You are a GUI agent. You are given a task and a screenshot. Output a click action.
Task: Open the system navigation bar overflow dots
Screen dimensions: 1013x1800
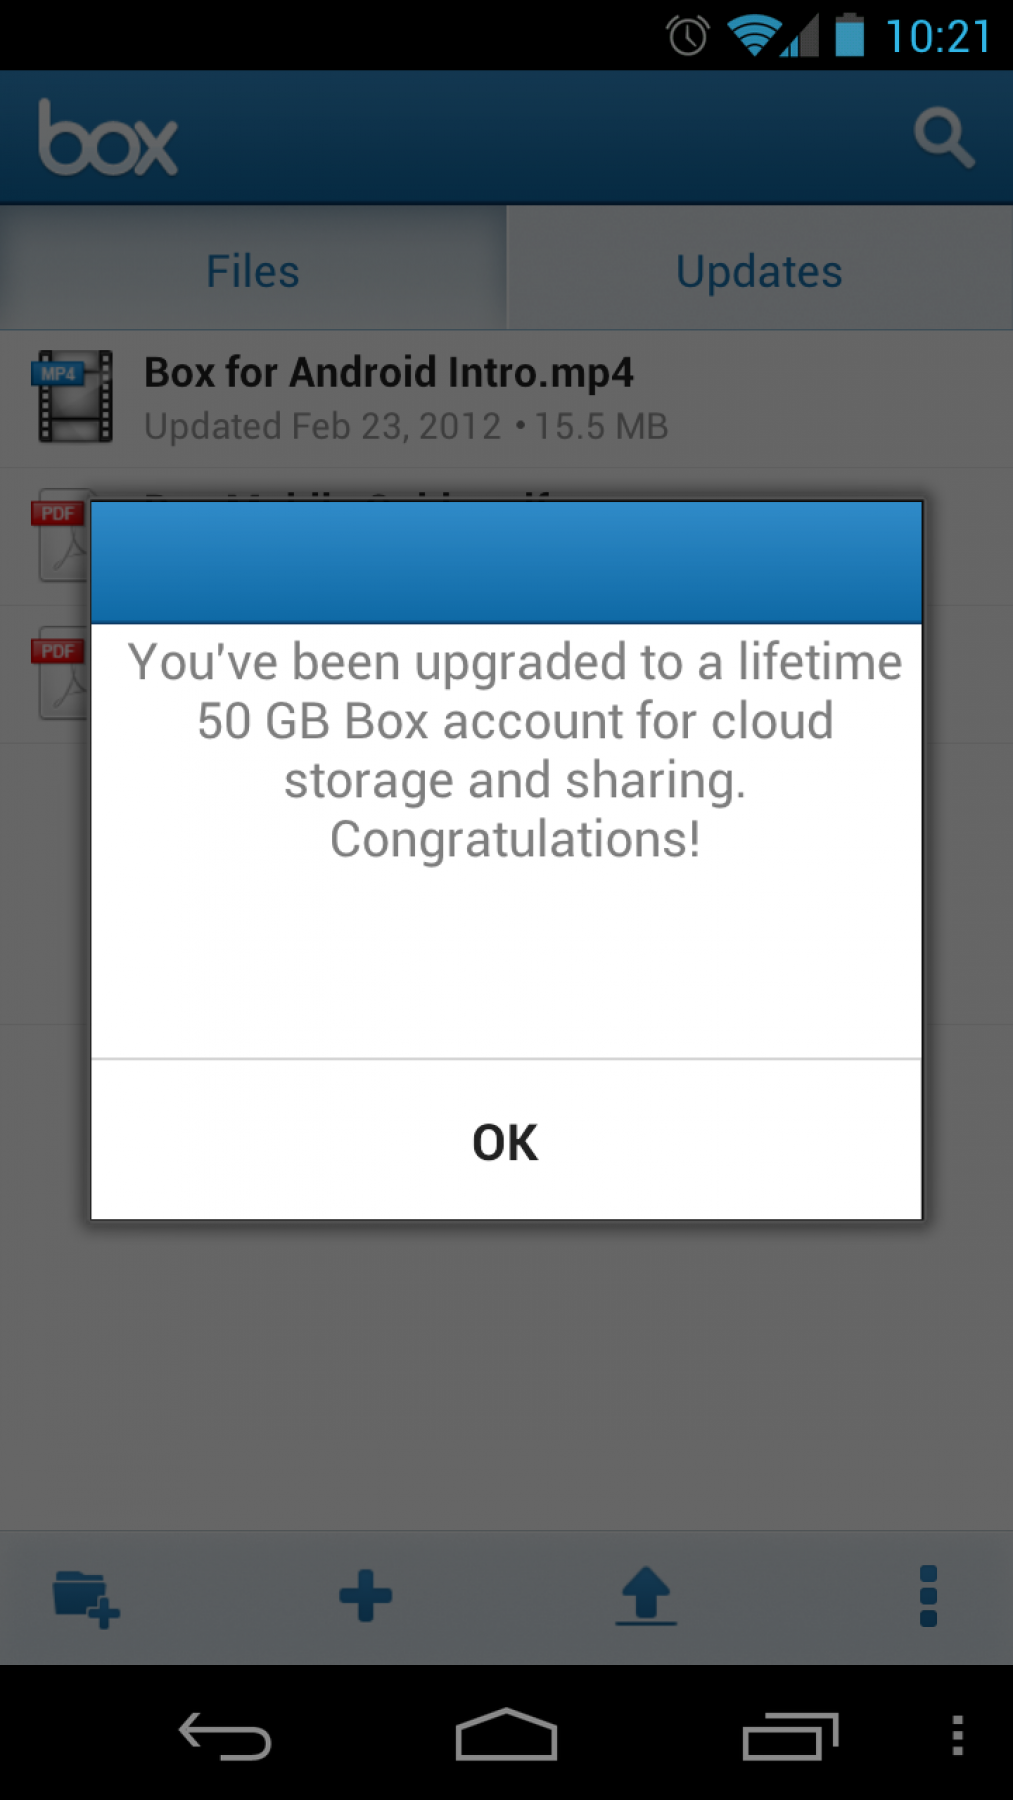click(957, 1736)
